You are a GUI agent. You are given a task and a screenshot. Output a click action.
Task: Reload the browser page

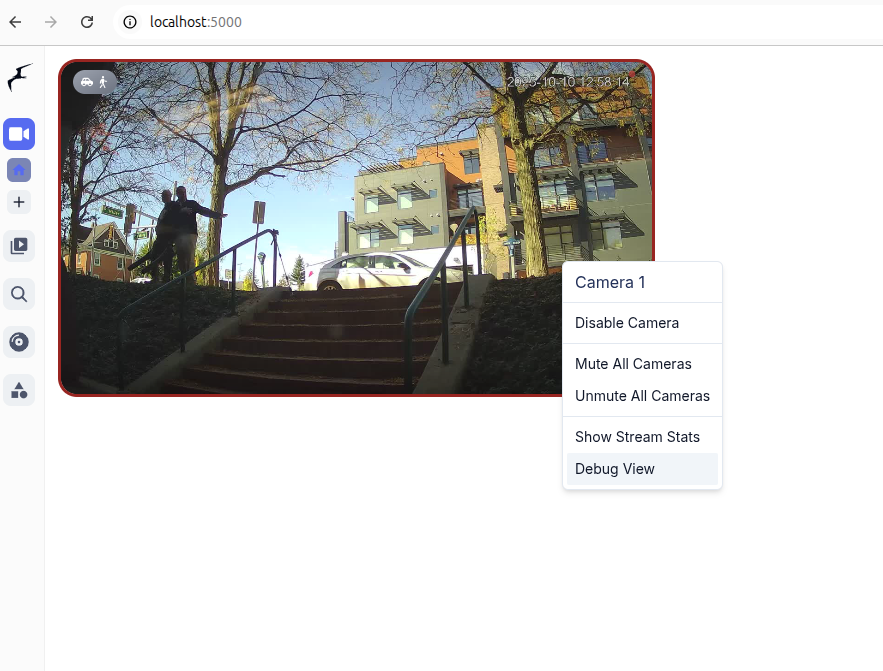87,22
